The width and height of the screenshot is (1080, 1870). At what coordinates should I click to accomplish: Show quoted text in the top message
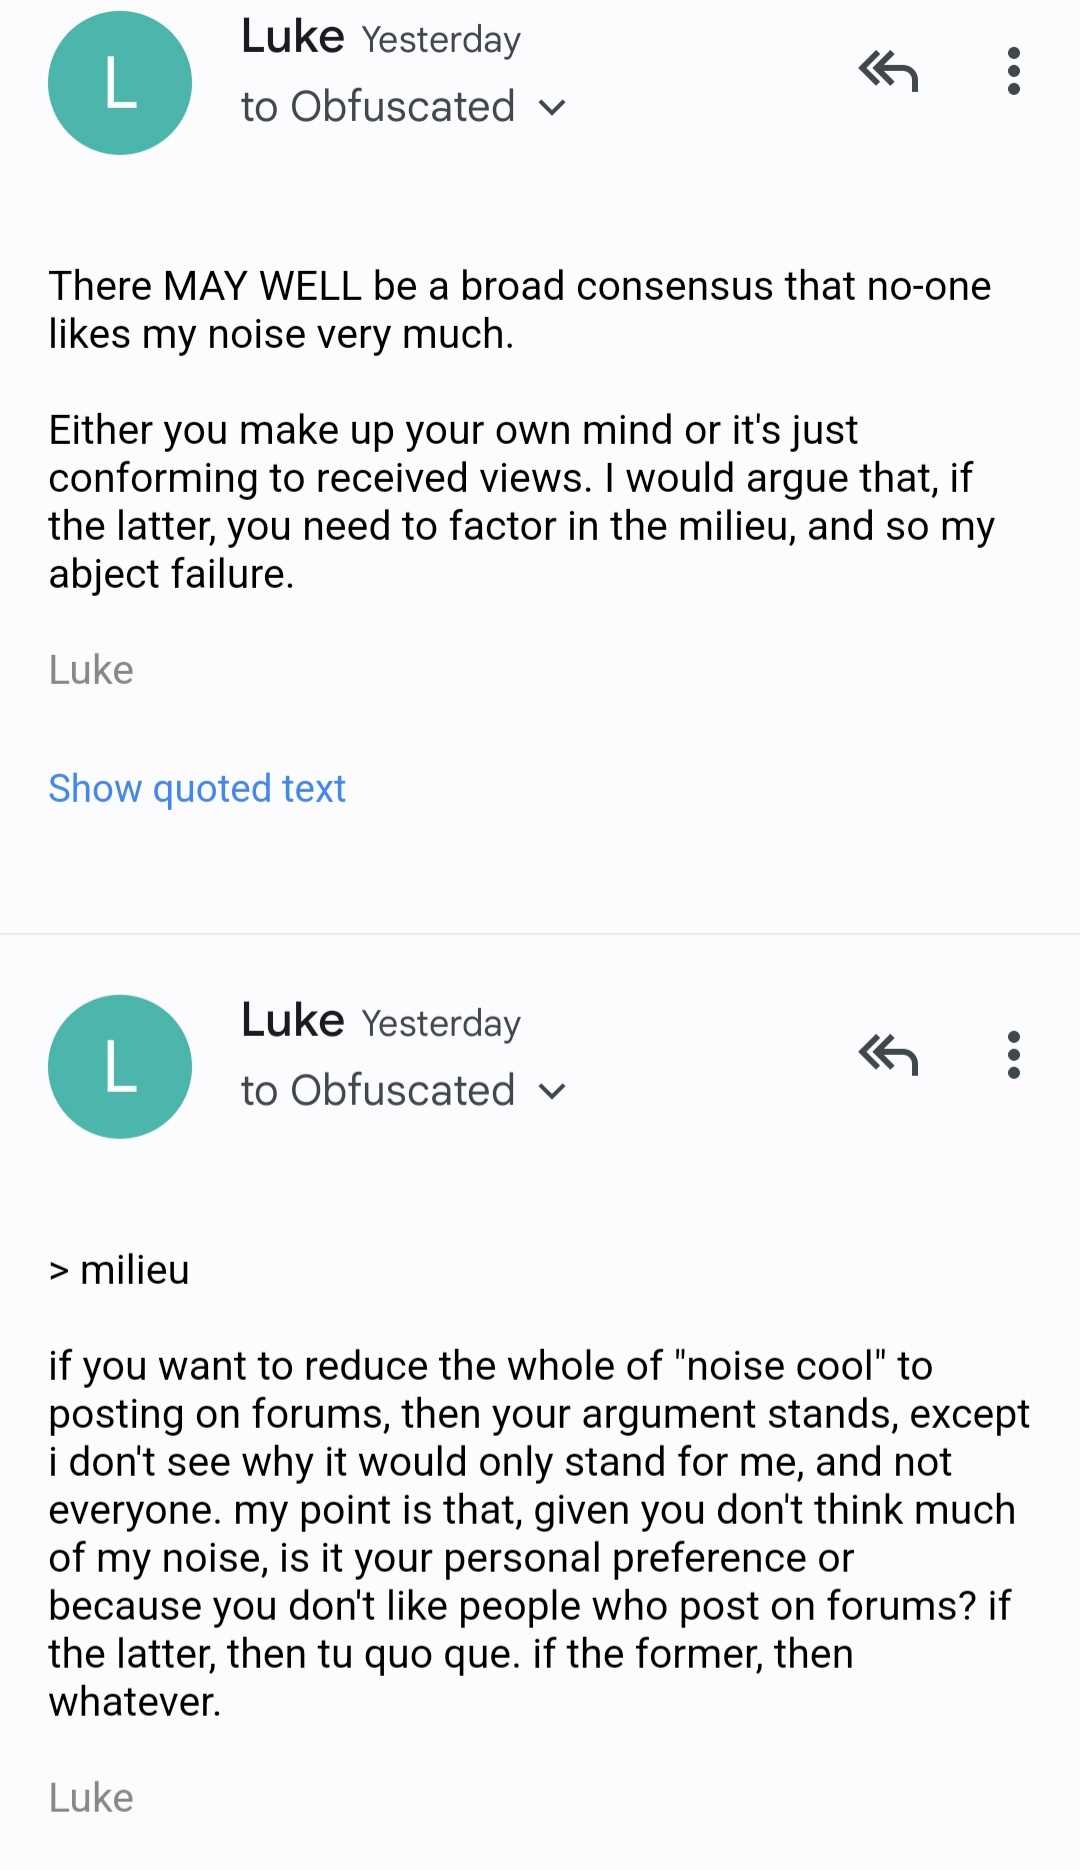pyautogui.click(x=197, y=789)
